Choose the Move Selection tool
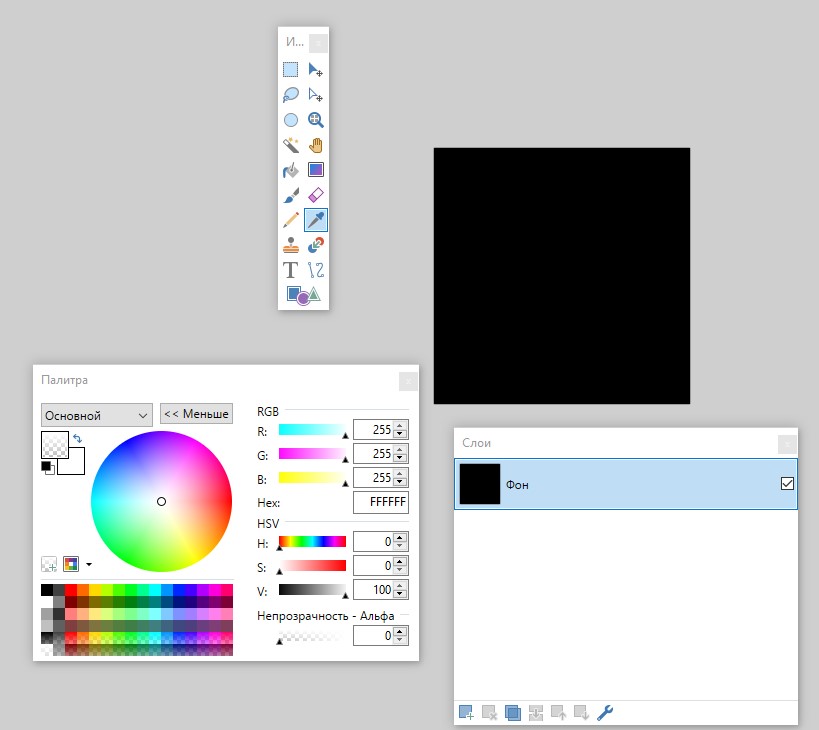This screenshot has width=819, height=730. tap(315, 95)
